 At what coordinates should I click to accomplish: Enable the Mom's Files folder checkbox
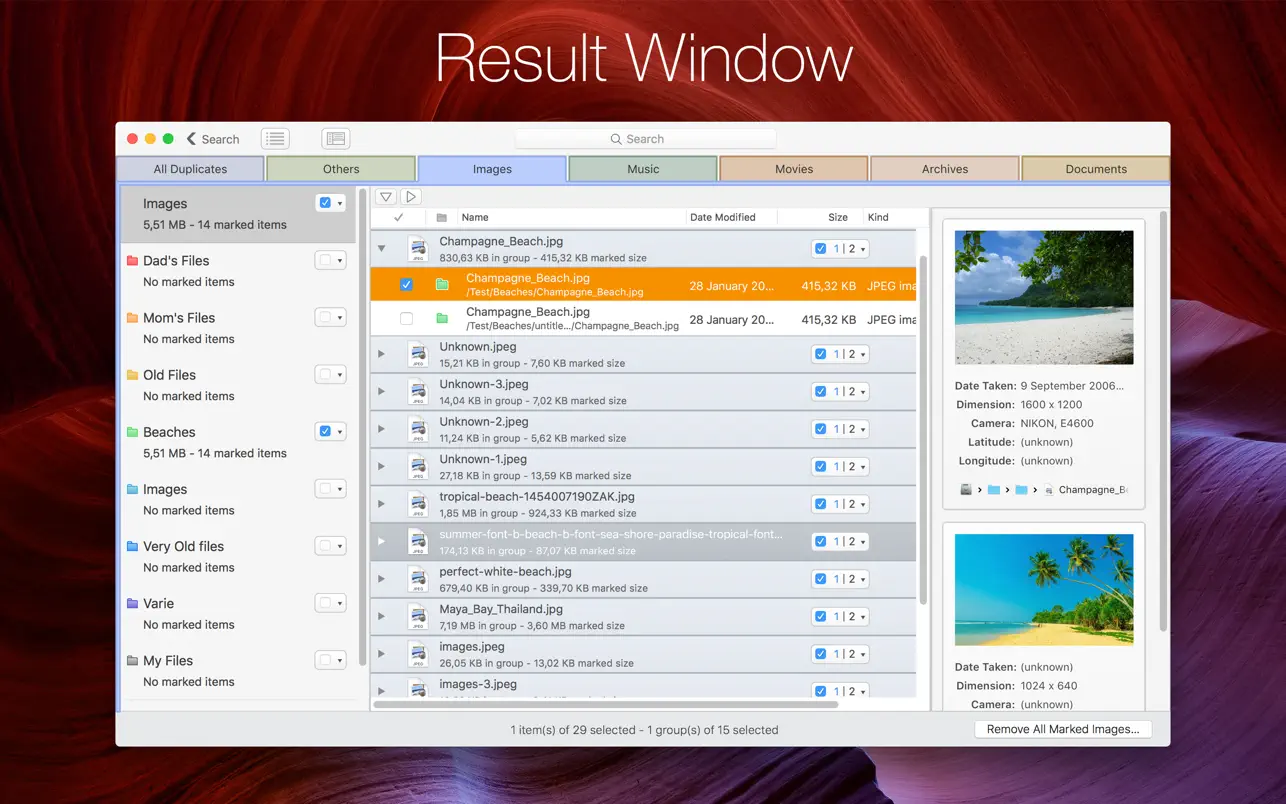click(x=325, y=318)
